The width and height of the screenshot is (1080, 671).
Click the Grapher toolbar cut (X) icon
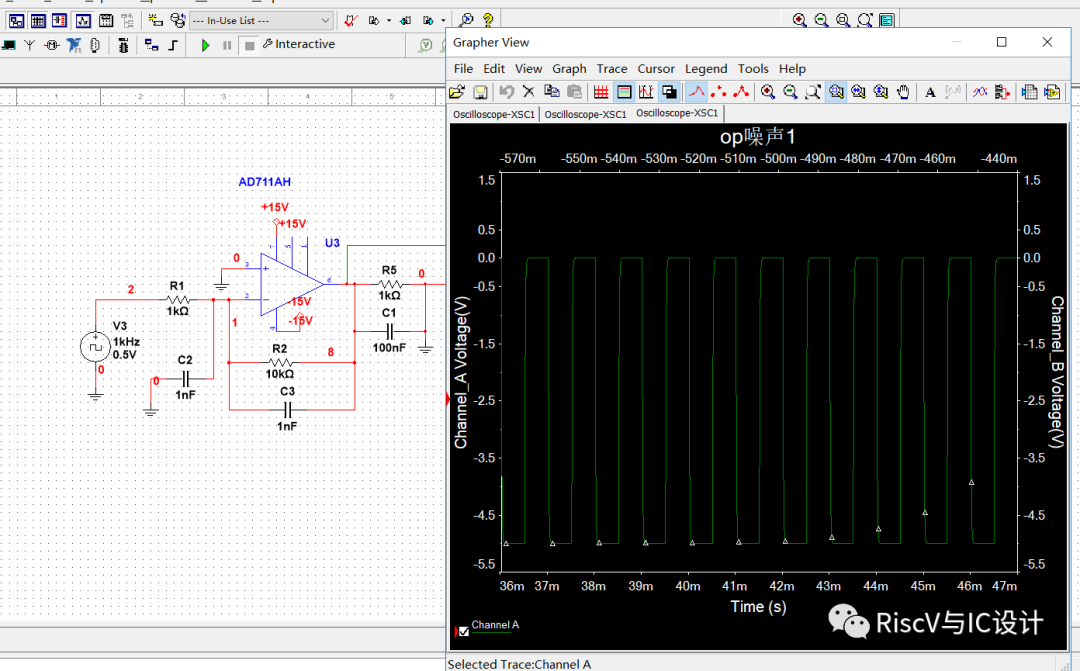coord(529,92)
